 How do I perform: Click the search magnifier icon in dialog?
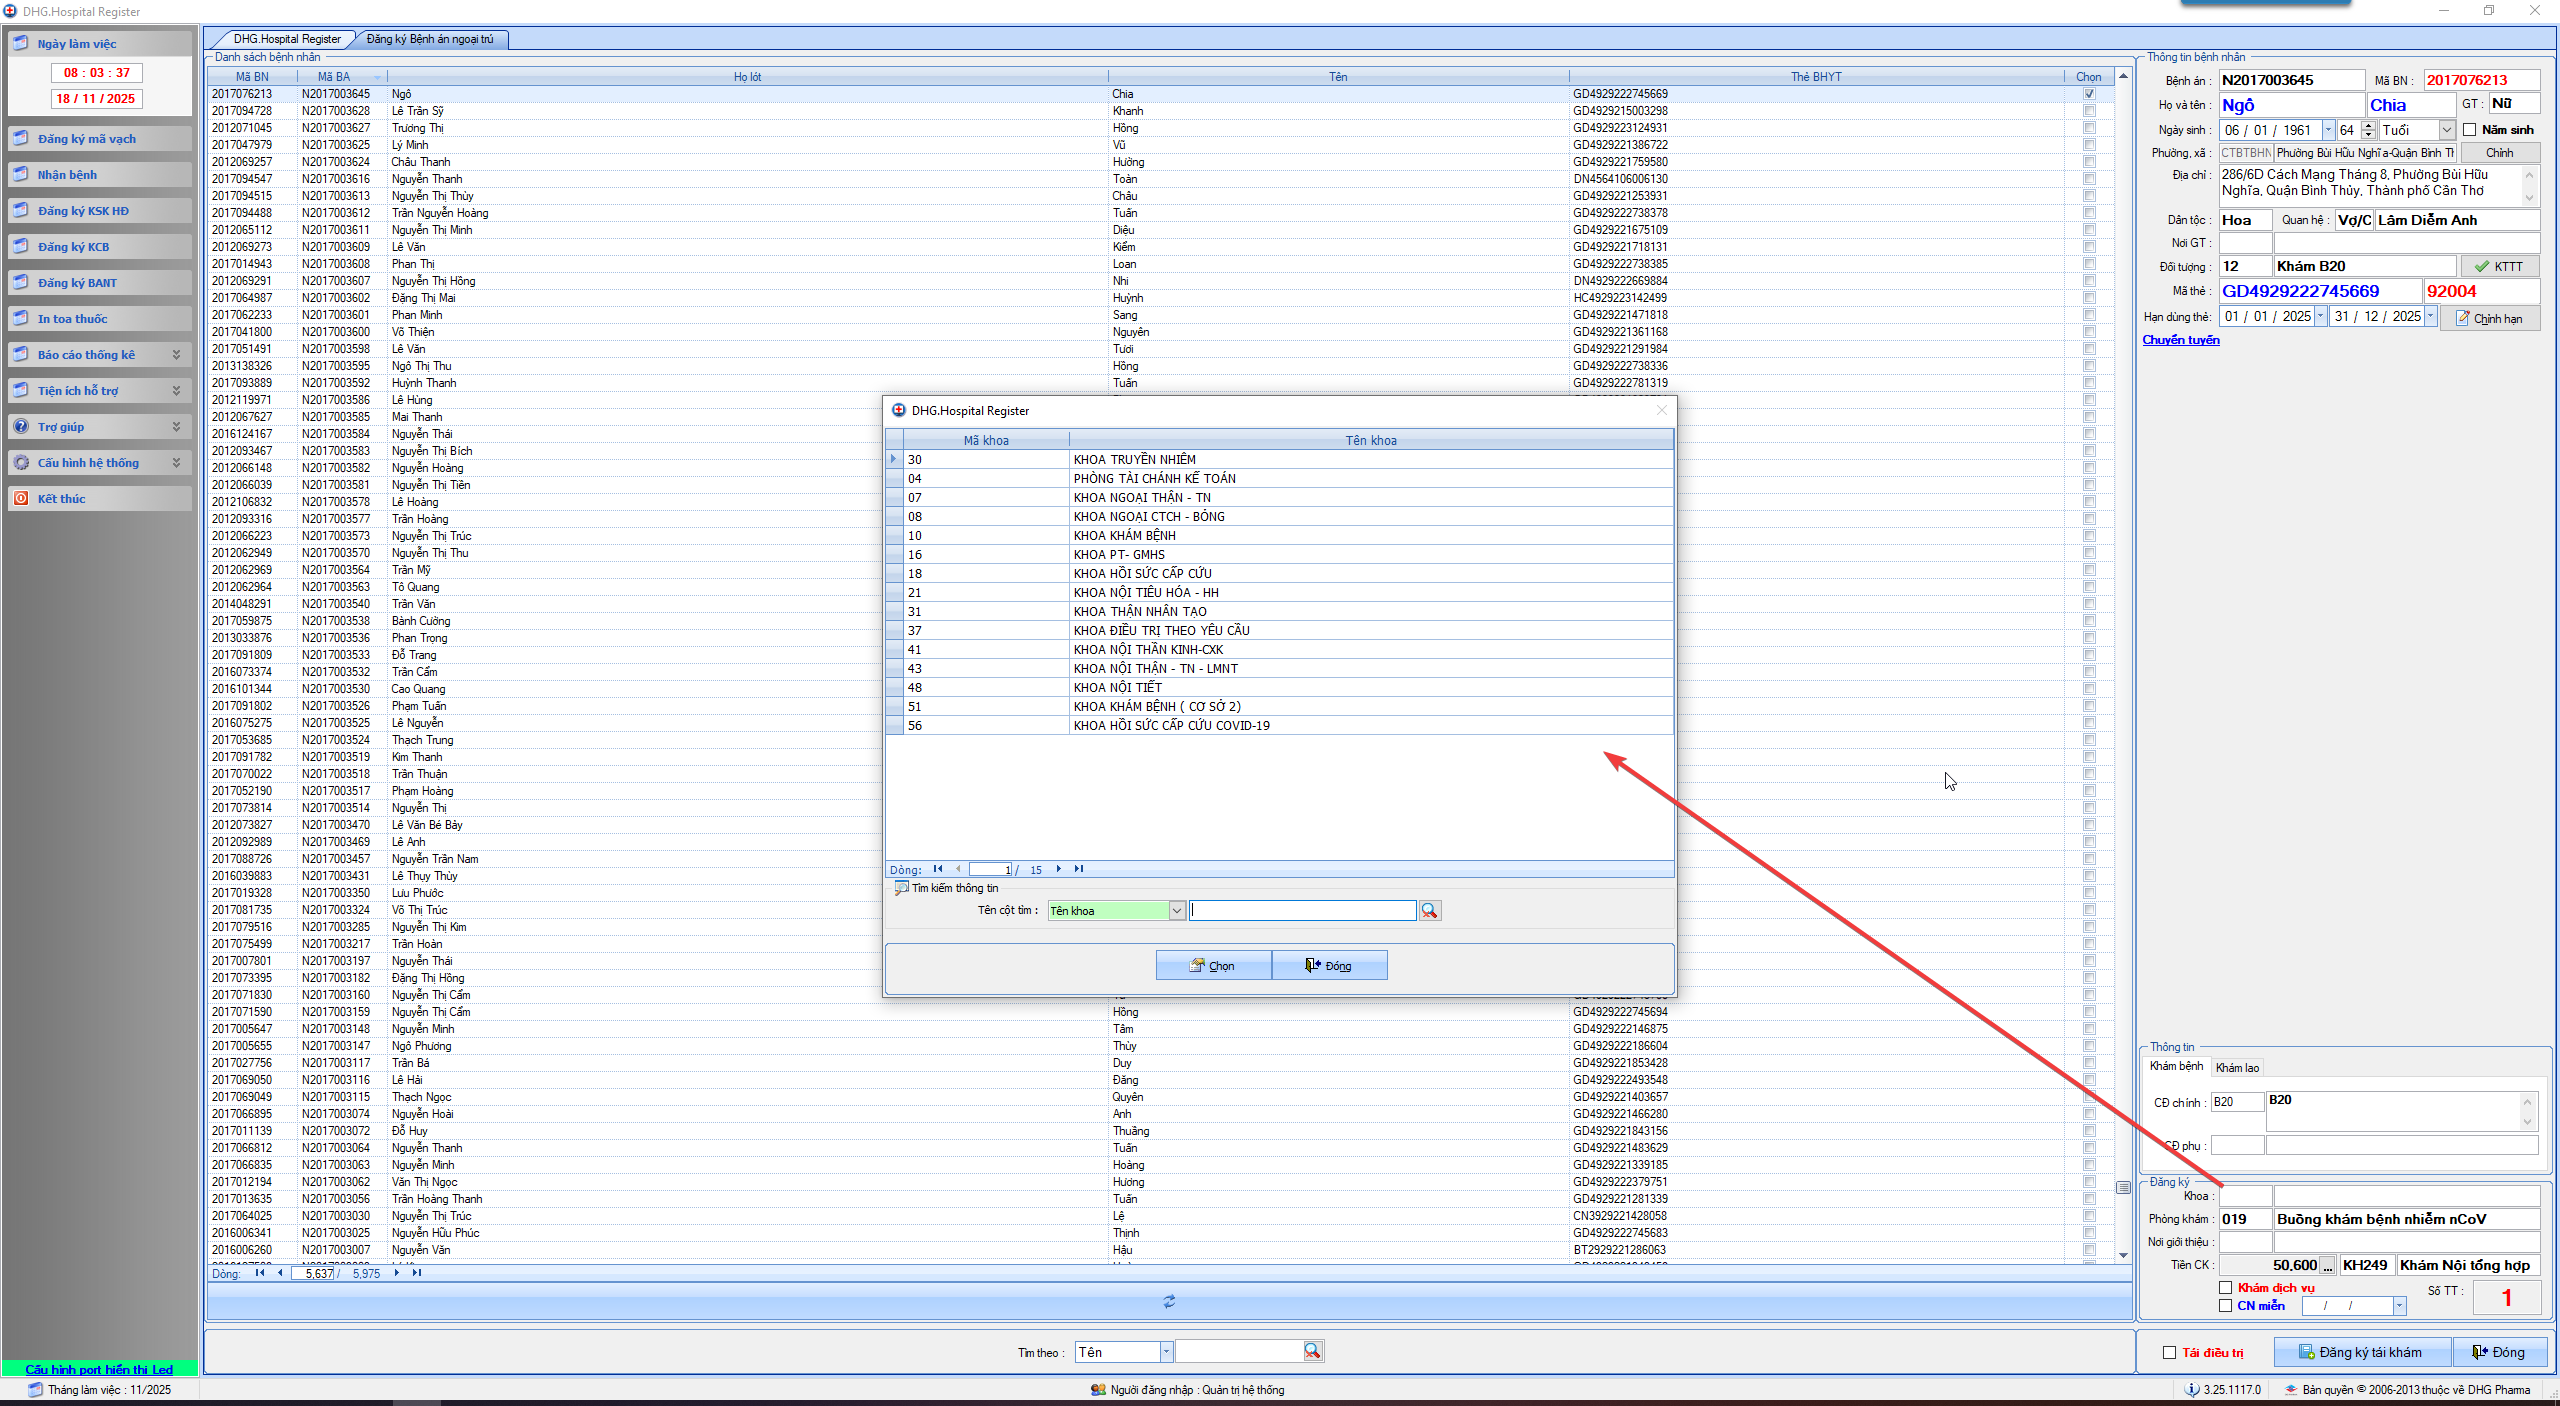1429,910
